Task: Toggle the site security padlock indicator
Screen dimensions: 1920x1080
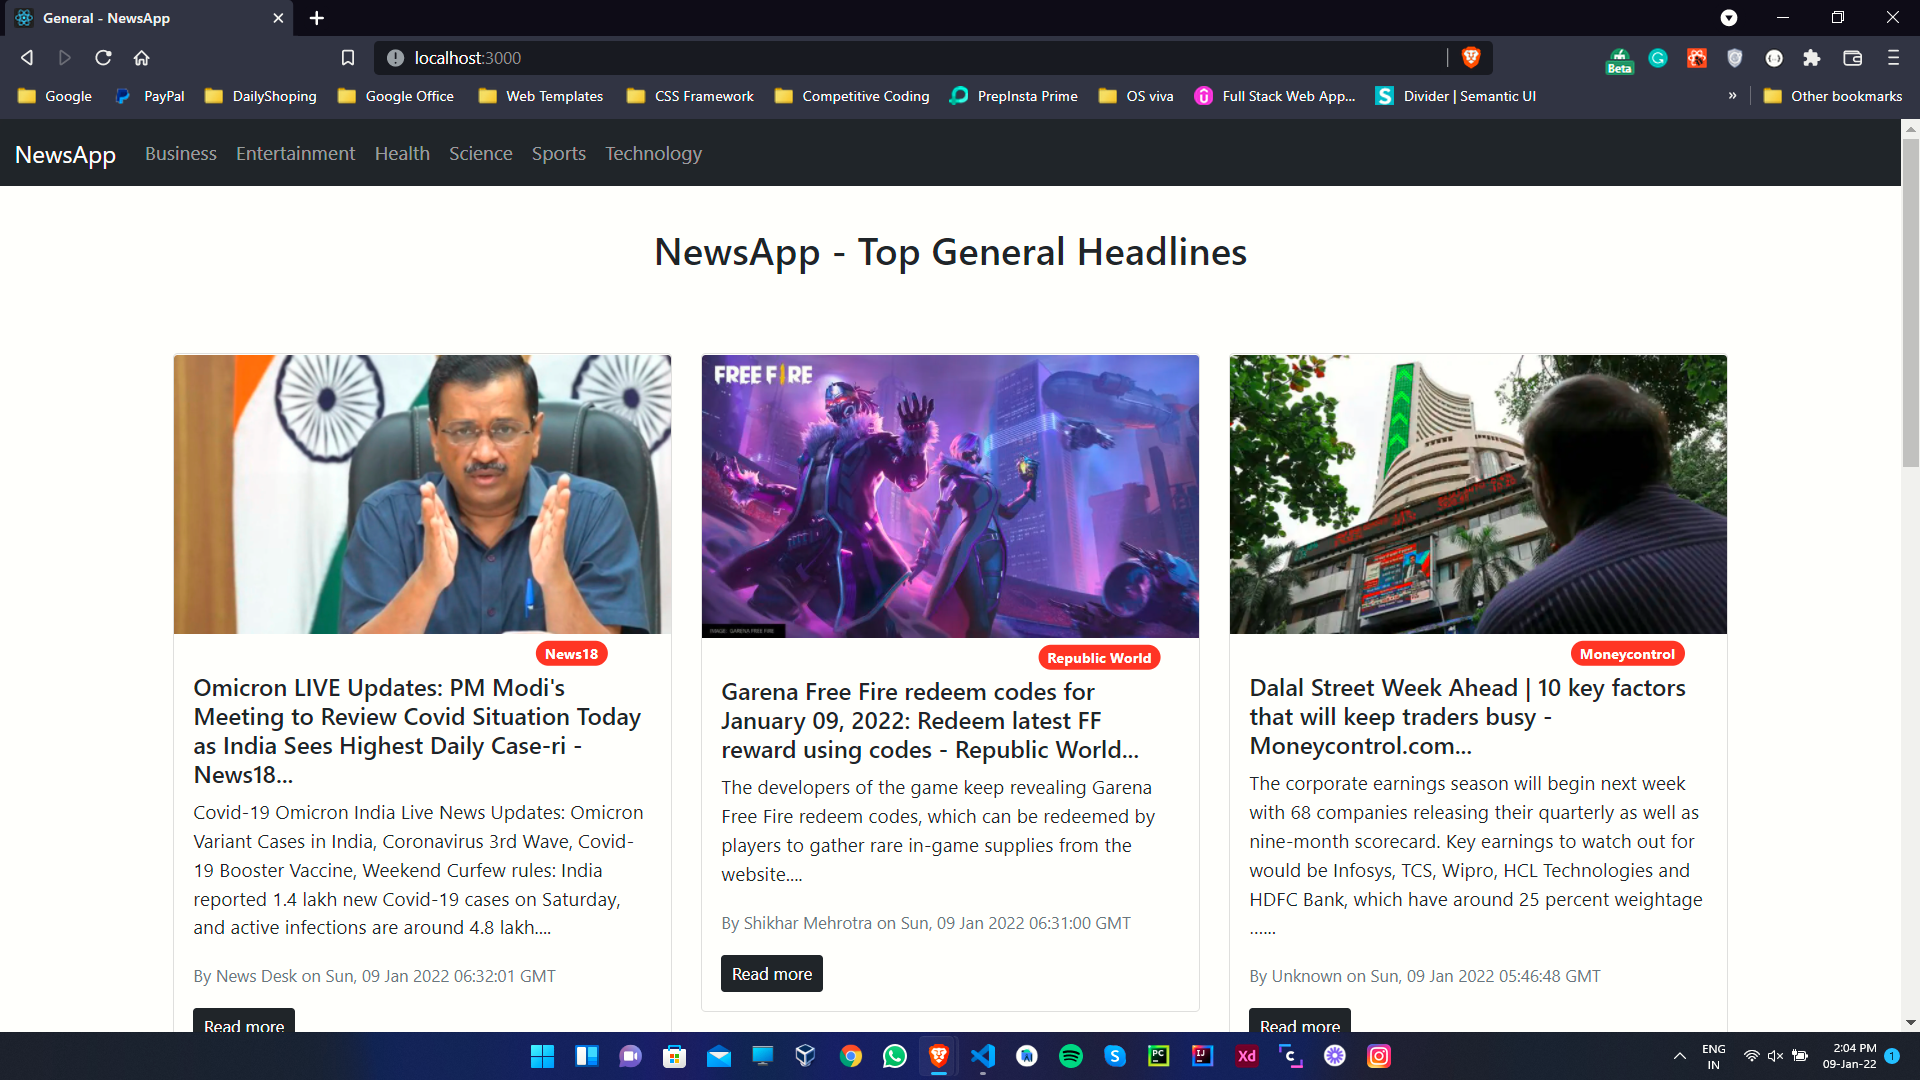Action: pos(396,58)
